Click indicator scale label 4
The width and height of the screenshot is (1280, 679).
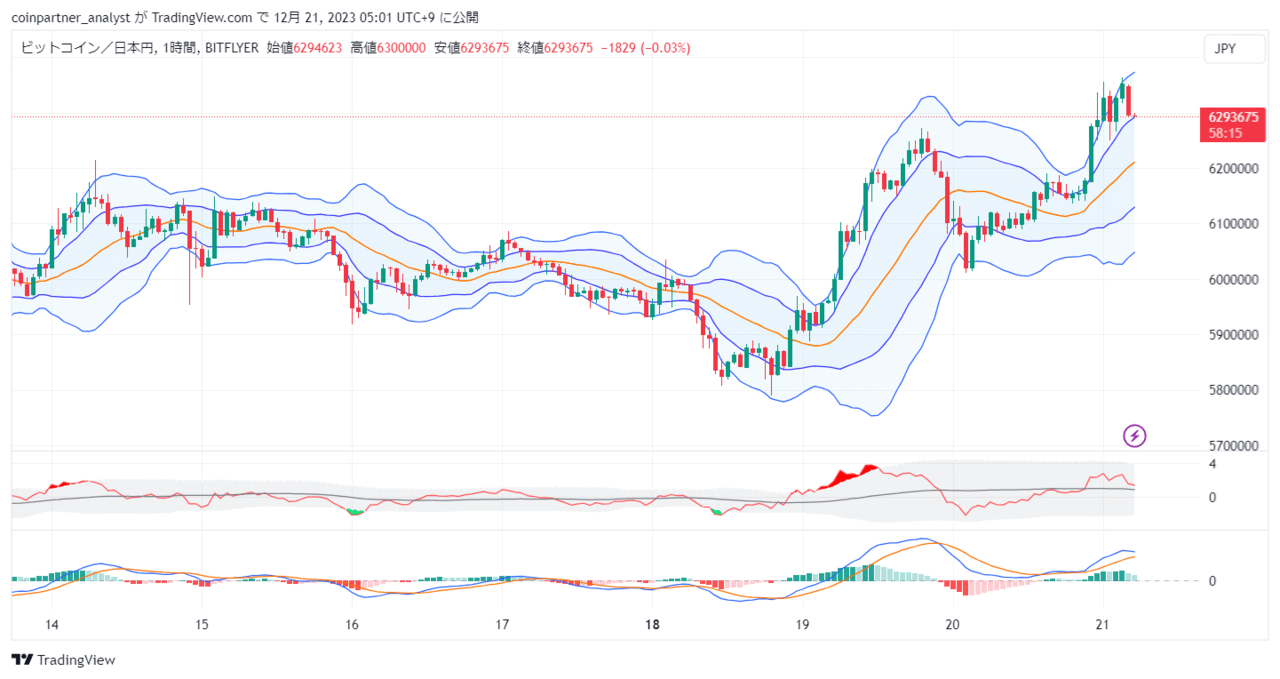coord(1212,464)
